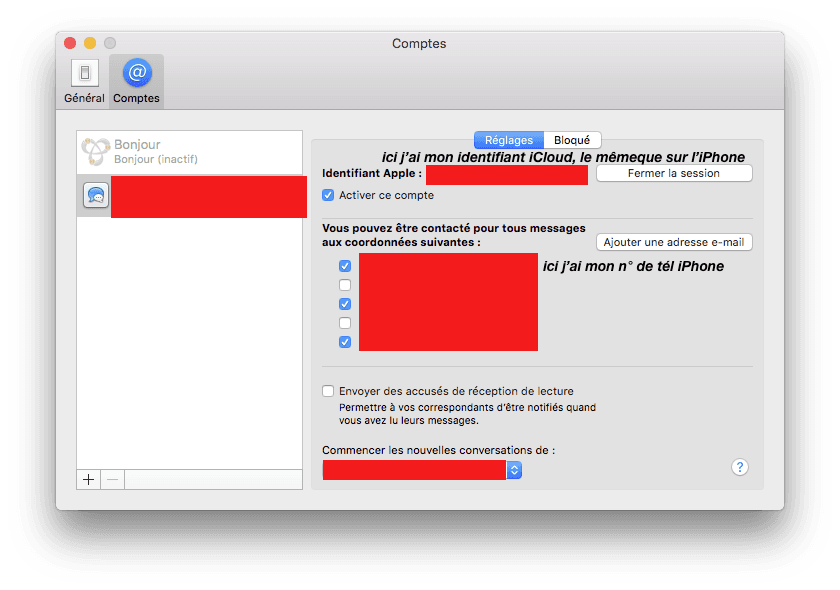Close the Comptes window with red button
The height and width of the screenshot is (590, 840).
(x=70, y=43)
